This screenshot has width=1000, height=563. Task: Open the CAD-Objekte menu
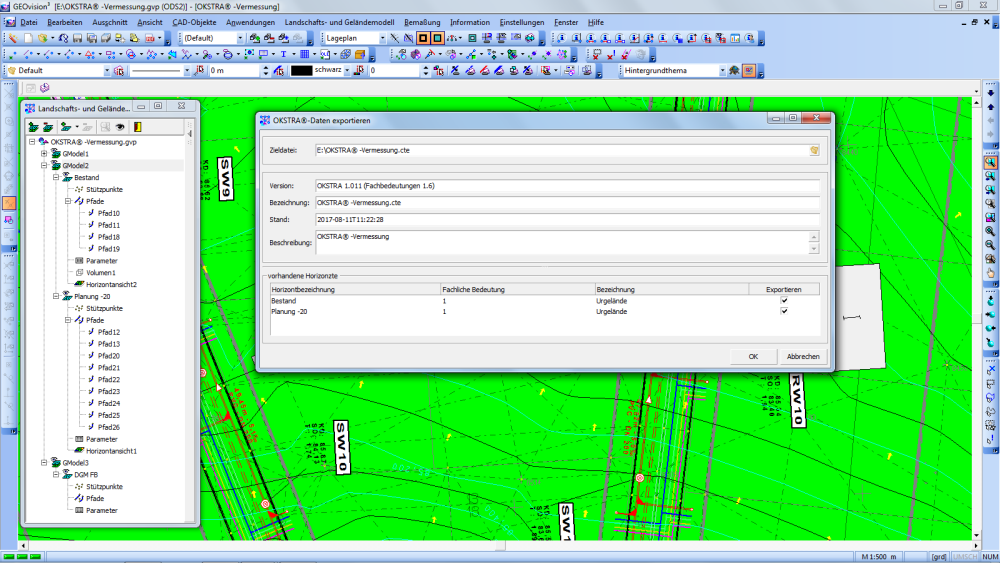194,22
